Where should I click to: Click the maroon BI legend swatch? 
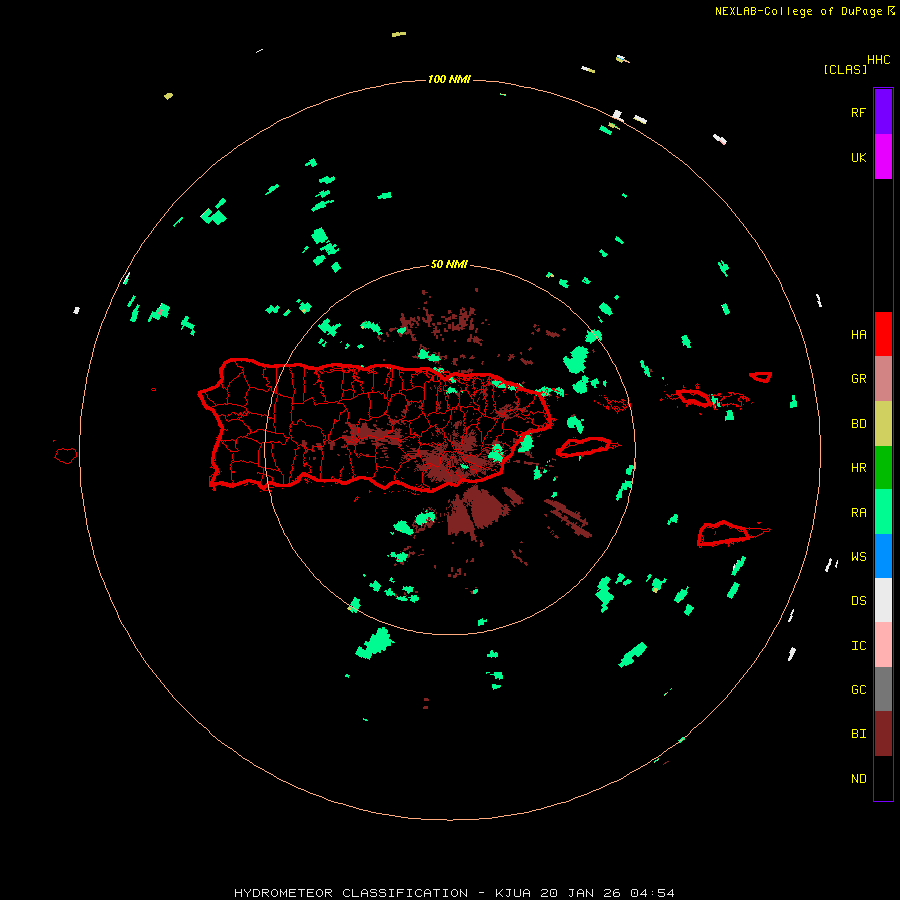click(883, 734)
